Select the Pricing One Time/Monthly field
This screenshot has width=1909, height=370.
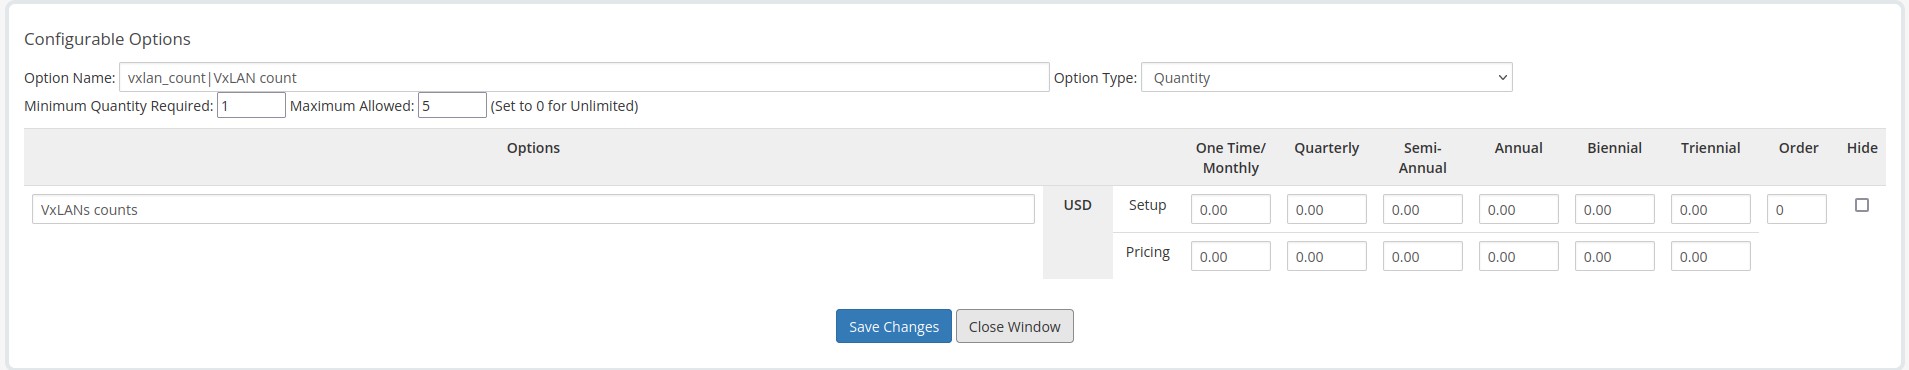pos(1230,256)
